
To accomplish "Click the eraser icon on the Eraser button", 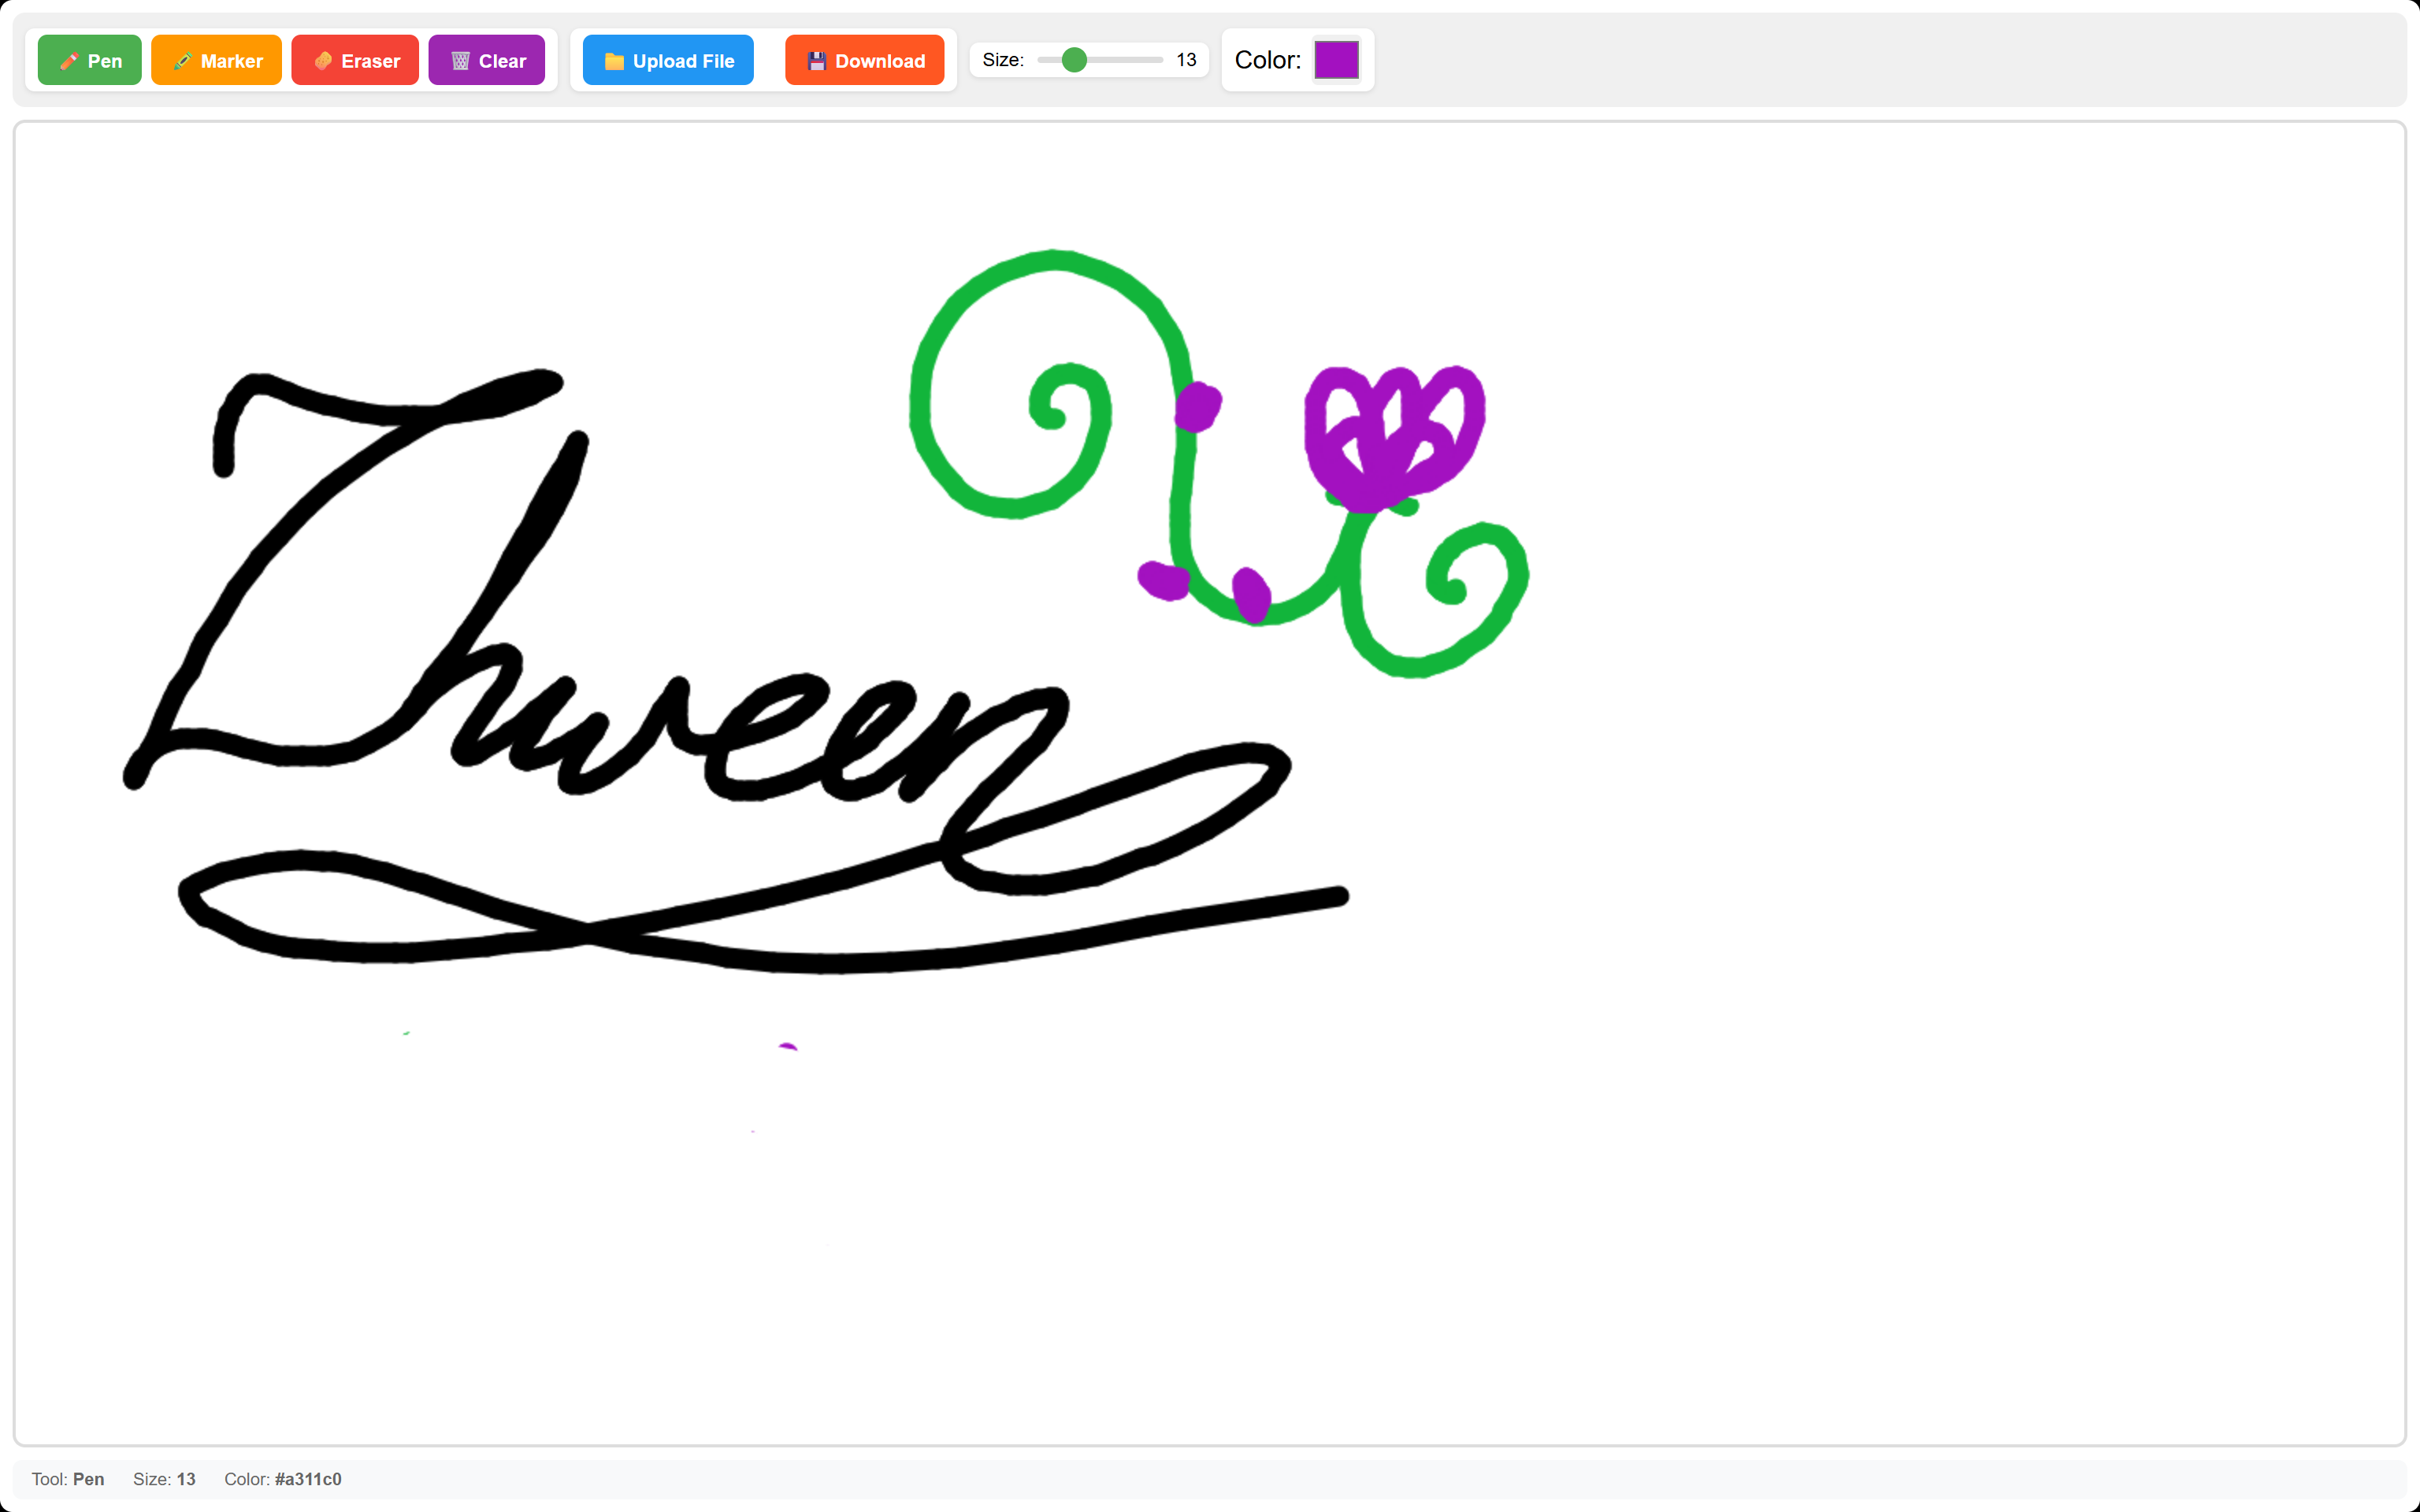I will tap(323, 61).
